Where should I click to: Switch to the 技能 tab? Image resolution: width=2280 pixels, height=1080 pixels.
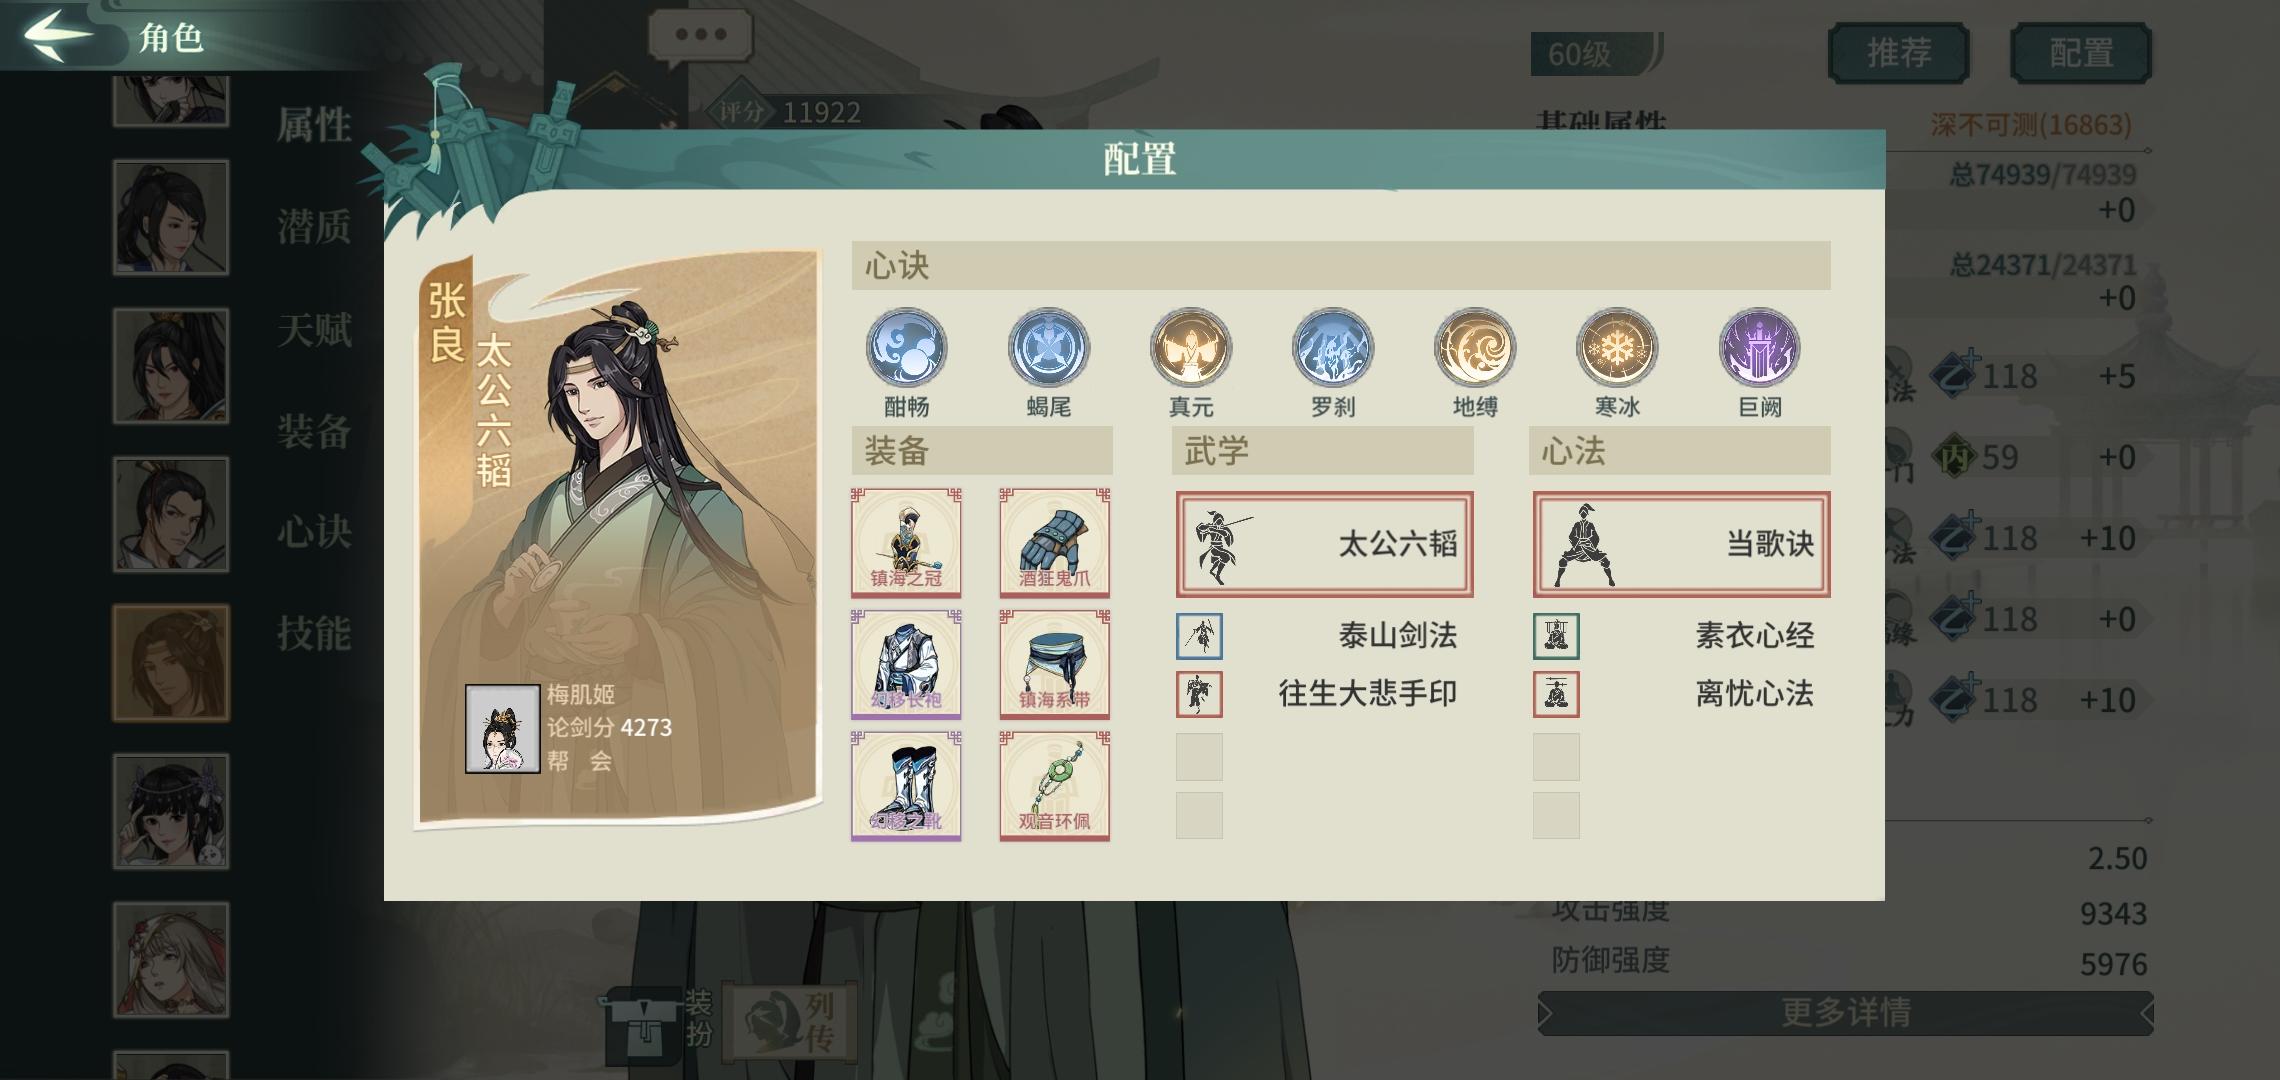pos(314,634)
